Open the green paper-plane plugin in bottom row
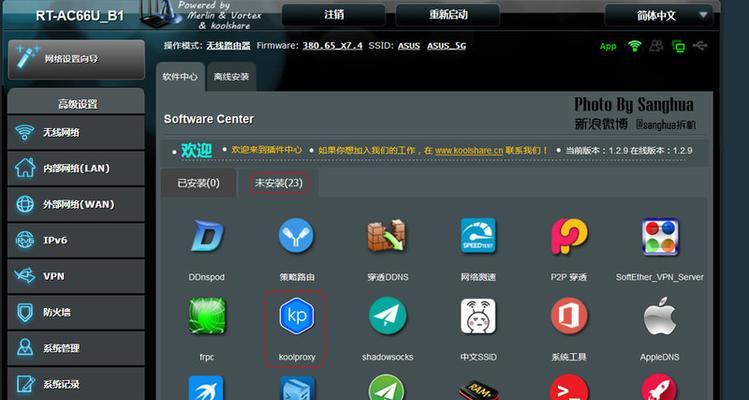The height and width of the screenshot is (400, 749). click(387, 388)
